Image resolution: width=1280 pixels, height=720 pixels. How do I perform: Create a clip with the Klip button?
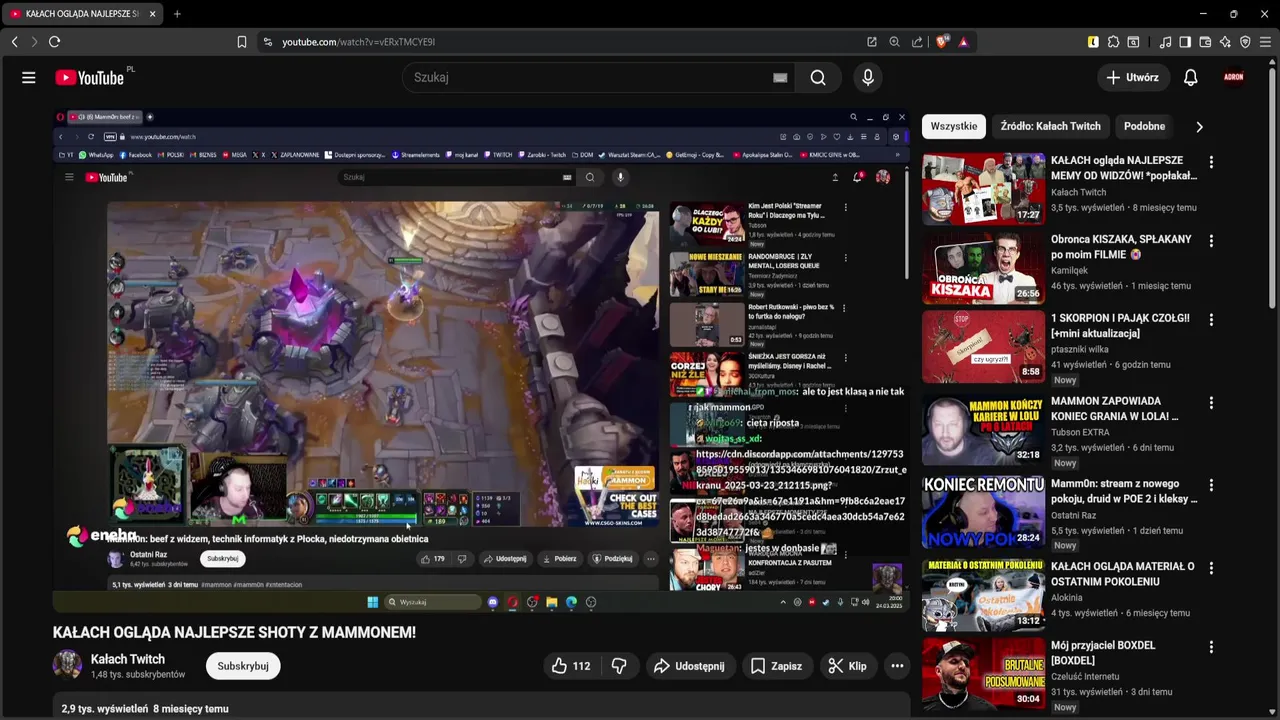point(848,666)
